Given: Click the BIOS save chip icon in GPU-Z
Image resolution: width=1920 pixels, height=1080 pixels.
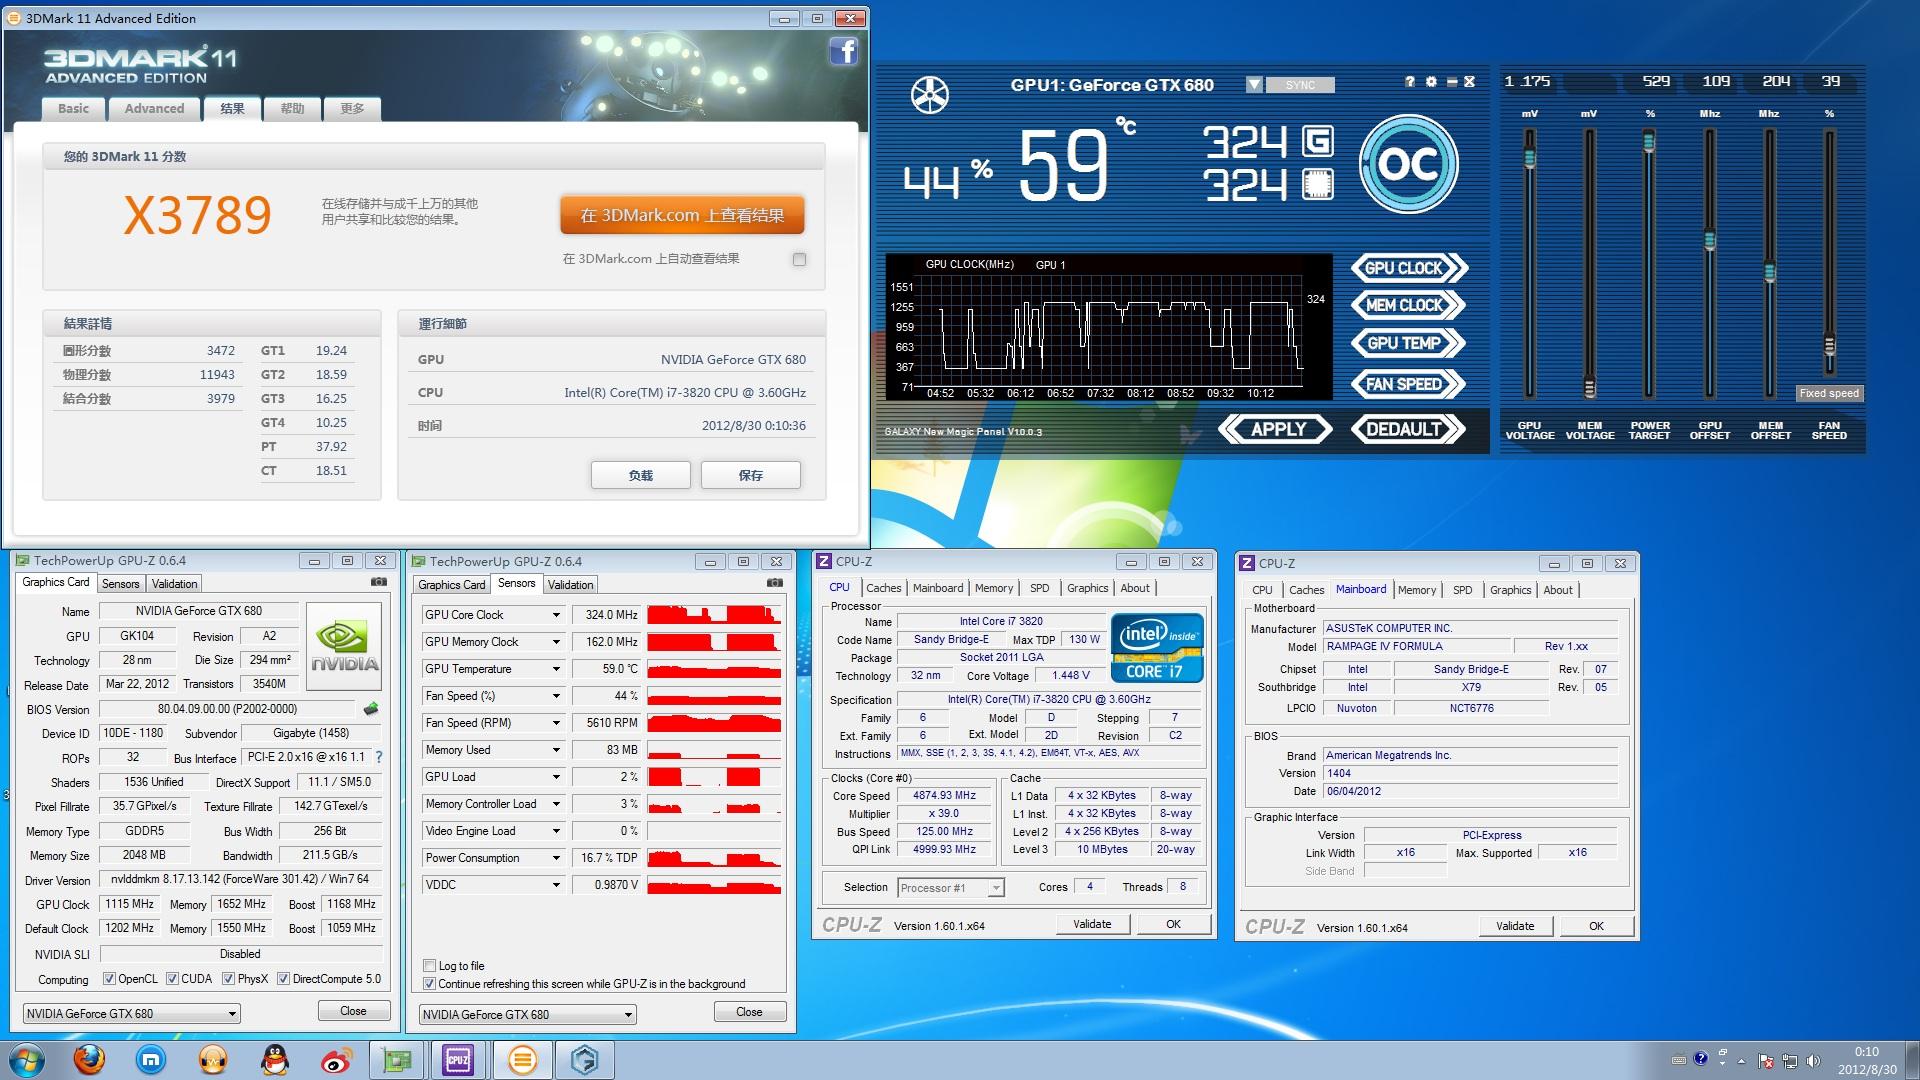Looking at the screenshot, I should (371, 709).
